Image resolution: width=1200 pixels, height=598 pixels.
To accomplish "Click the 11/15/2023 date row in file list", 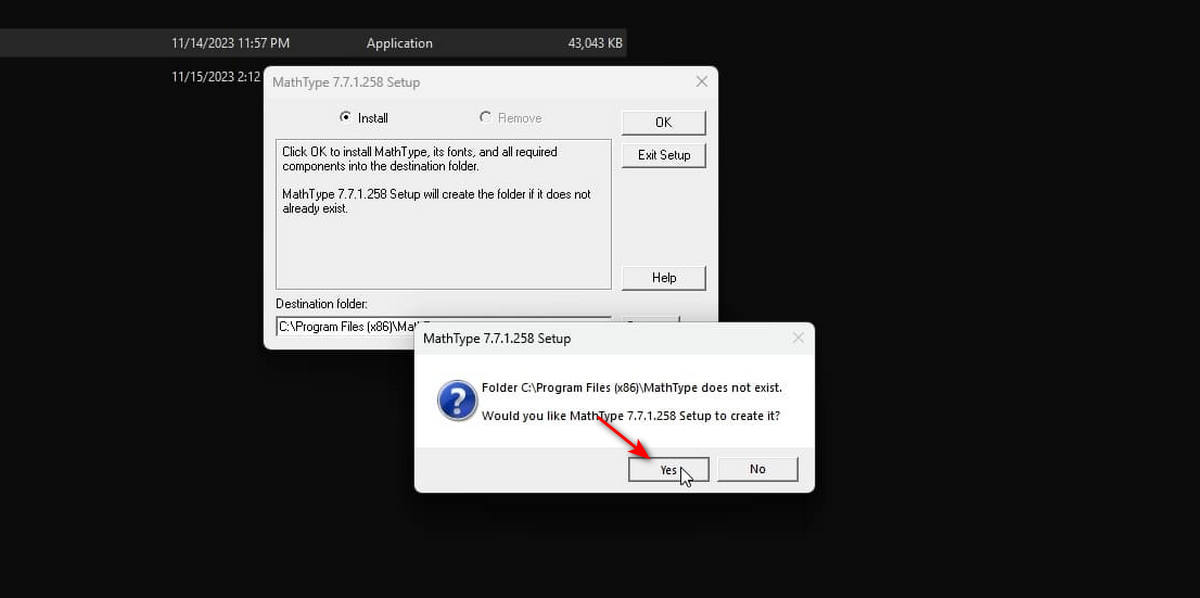I will [x=216, y=77].
